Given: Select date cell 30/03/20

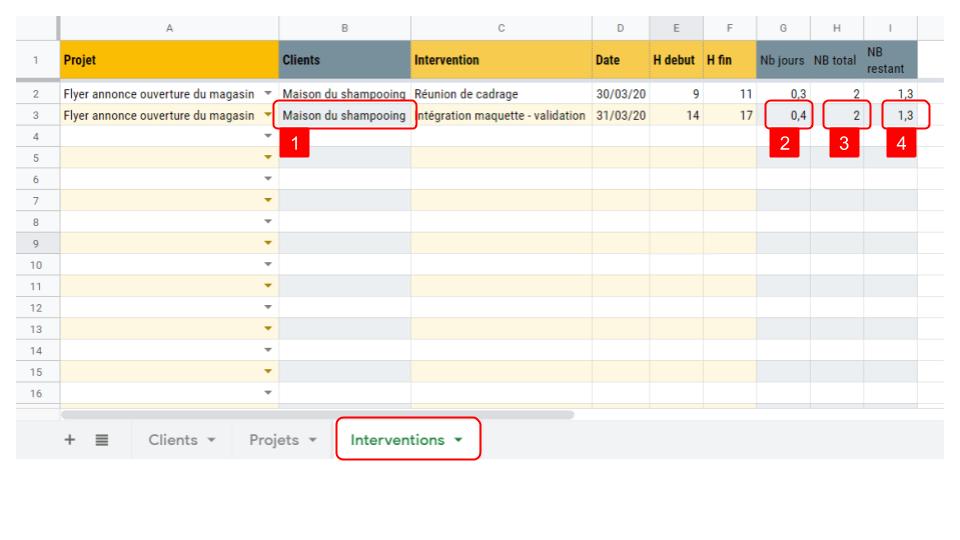Looking at the screenshot, I should point(620,94).
